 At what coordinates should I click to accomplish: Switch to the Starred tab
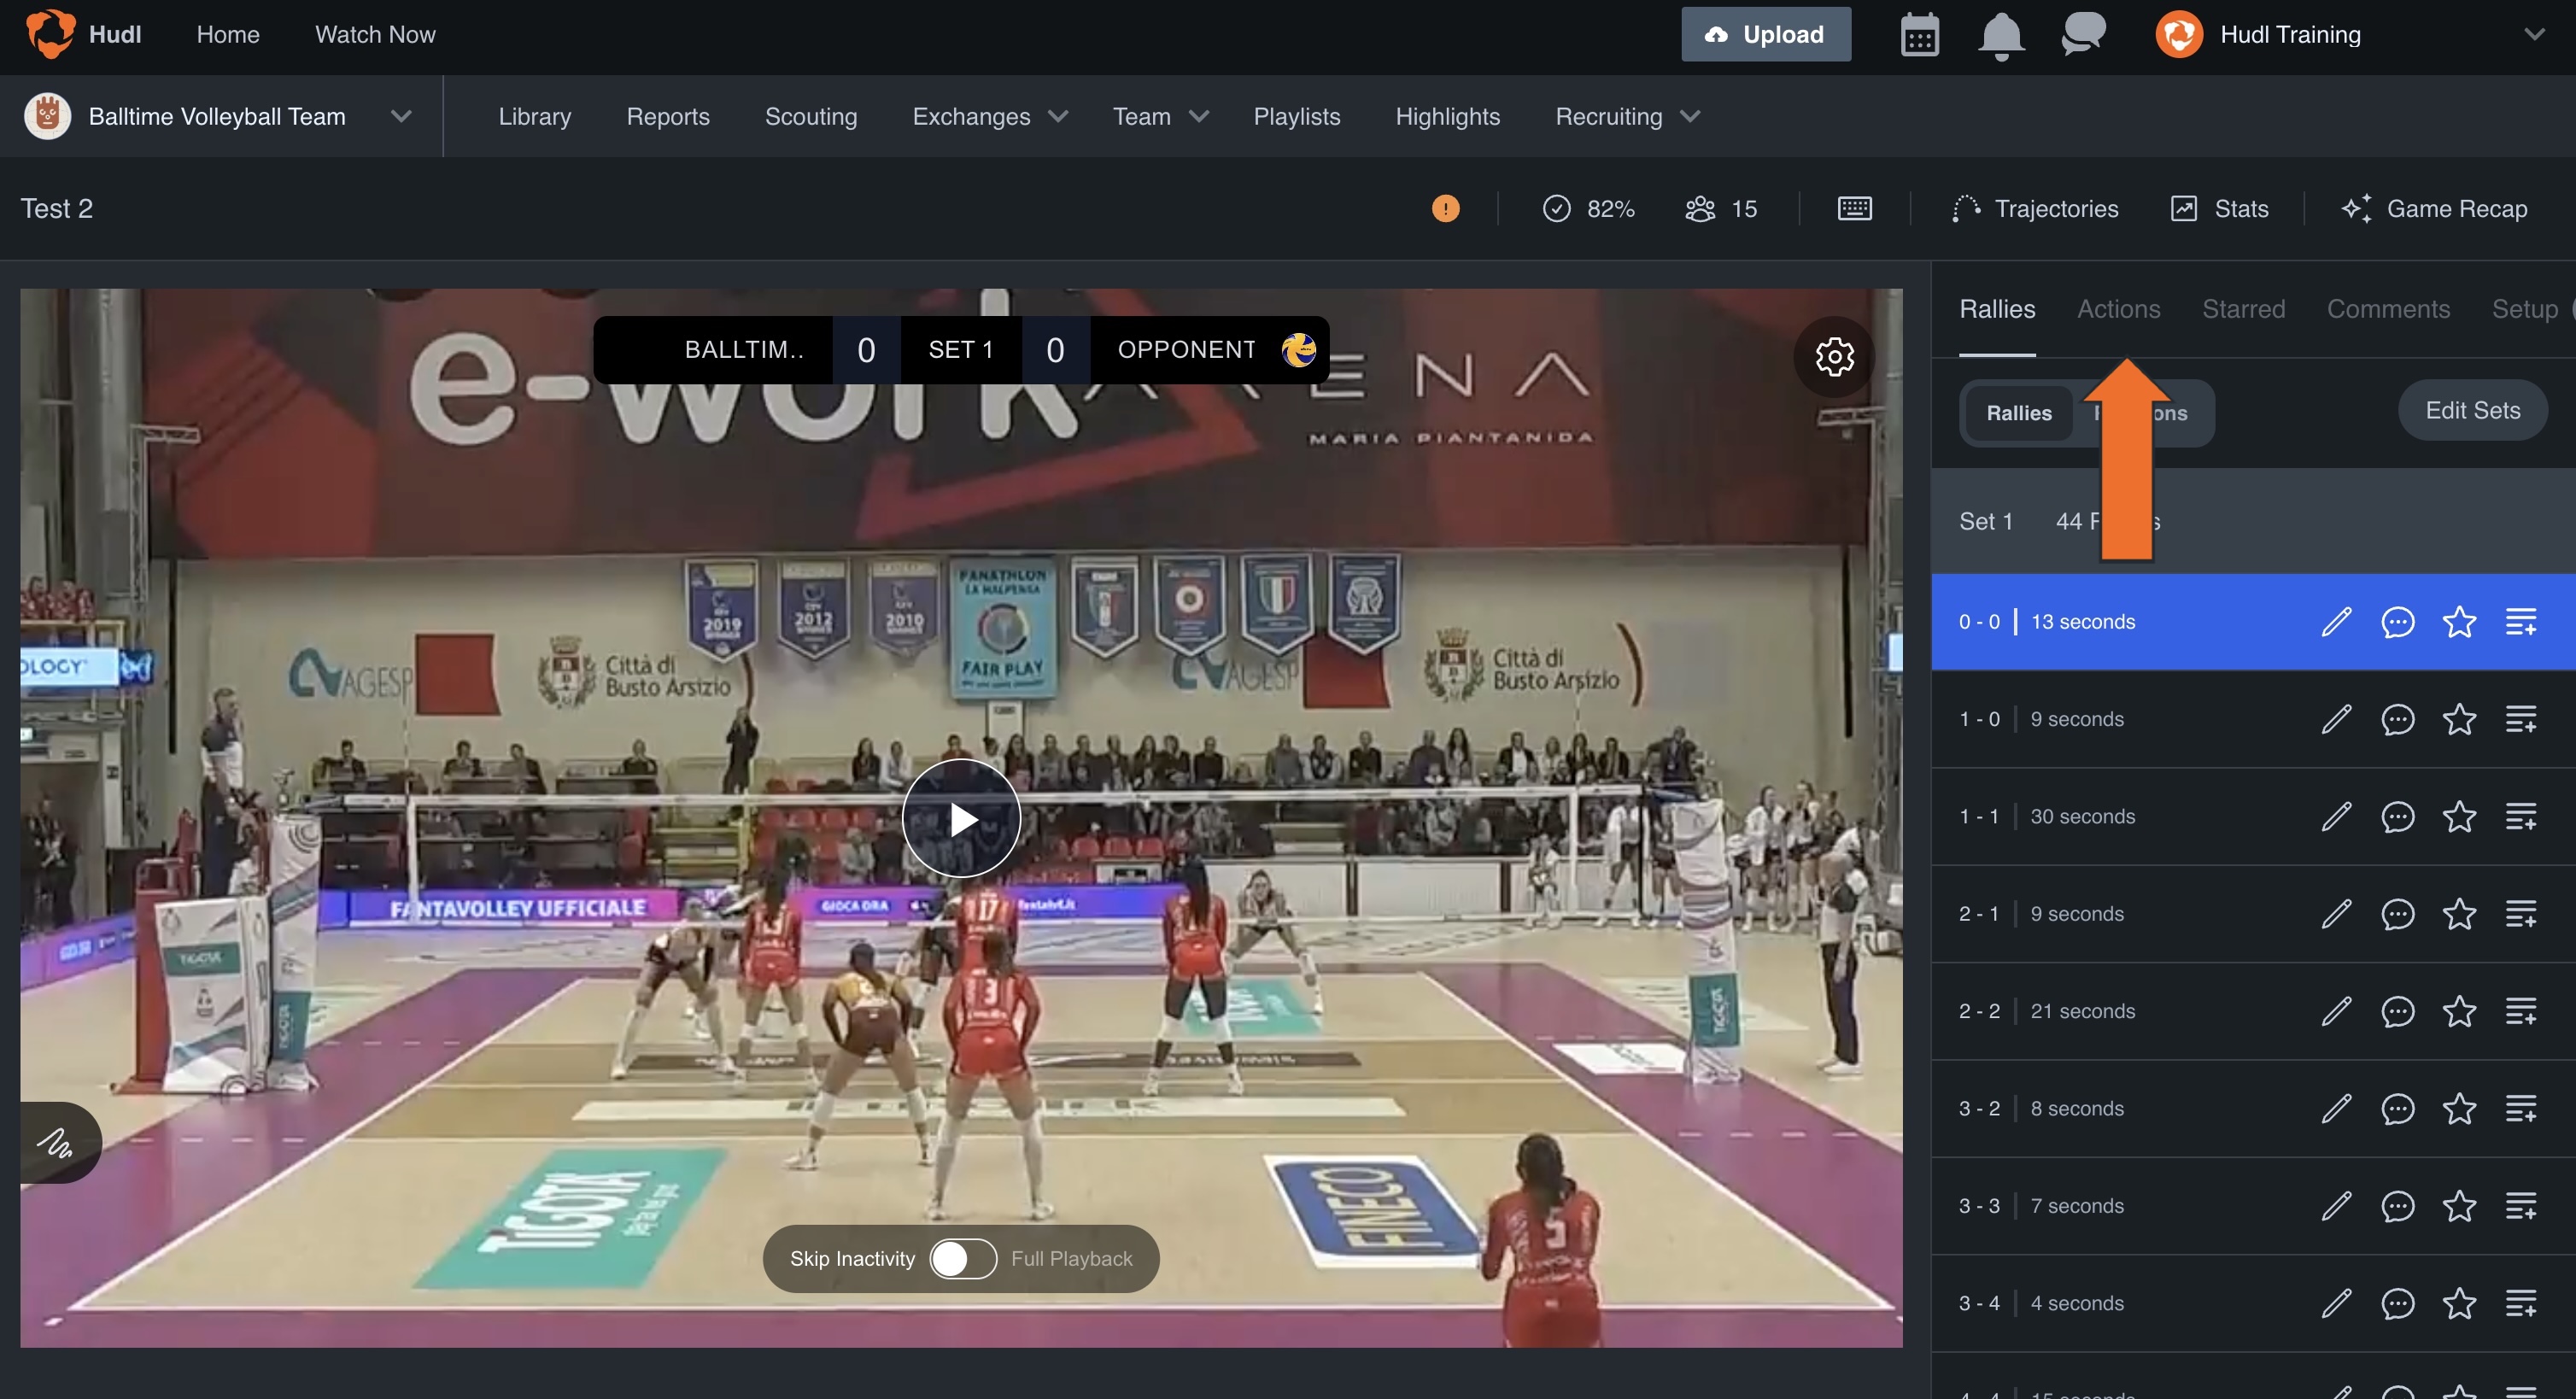click(x=2243, y=309)
